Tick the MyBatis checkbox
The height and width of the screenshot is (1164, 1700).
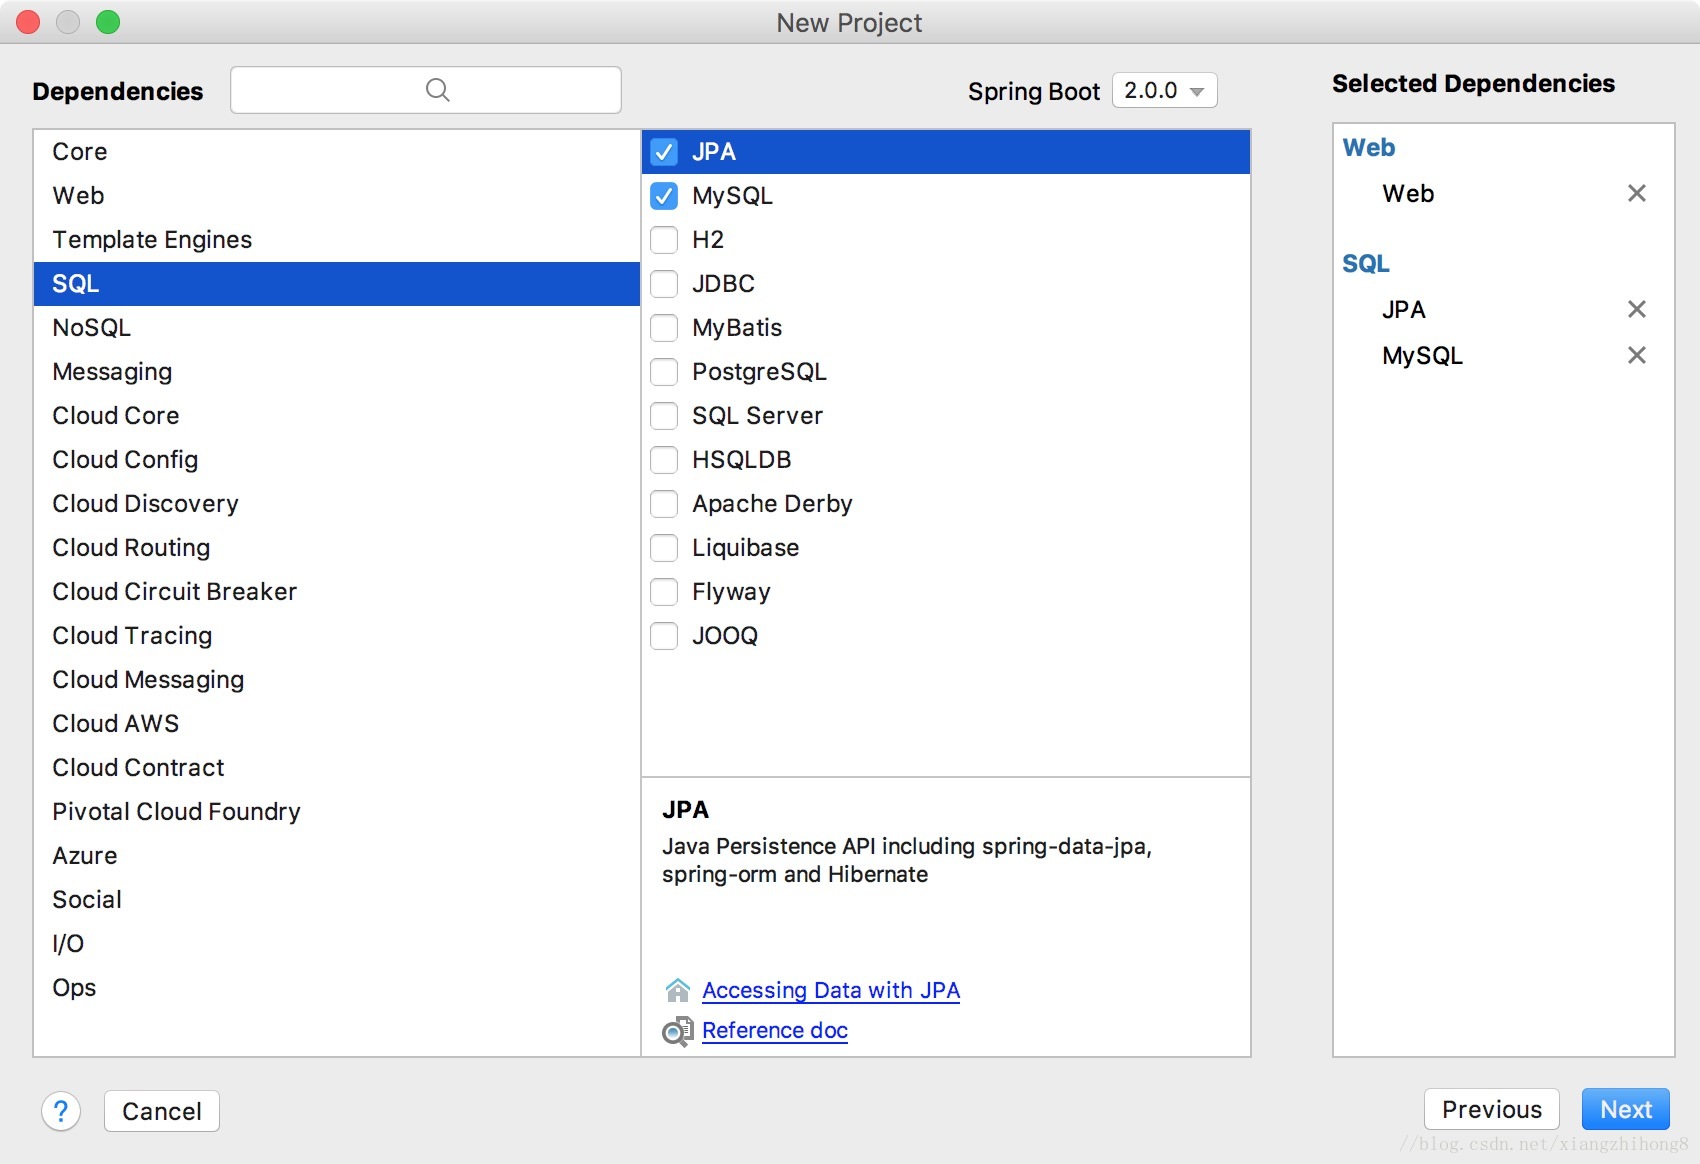click(x=664, y=328)
